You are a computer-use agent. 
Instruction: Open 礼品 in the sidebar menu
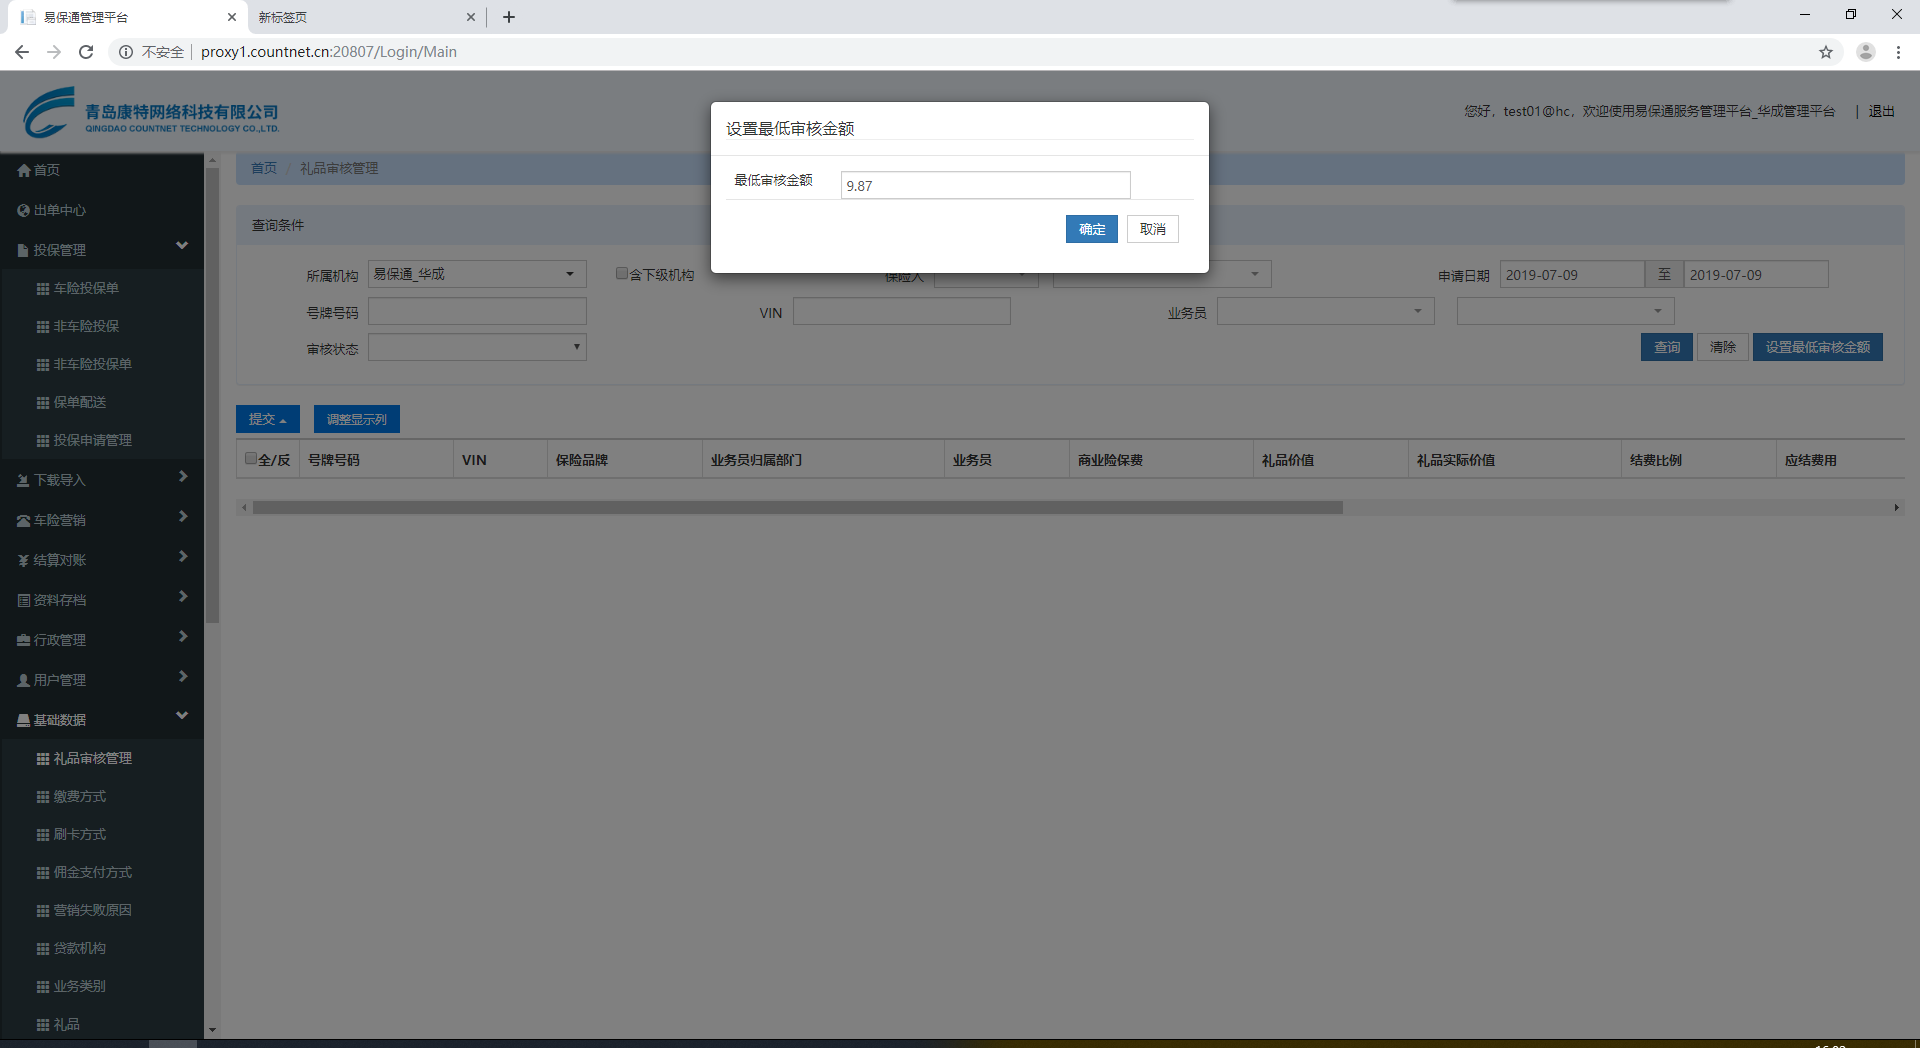click(66, 1025)
